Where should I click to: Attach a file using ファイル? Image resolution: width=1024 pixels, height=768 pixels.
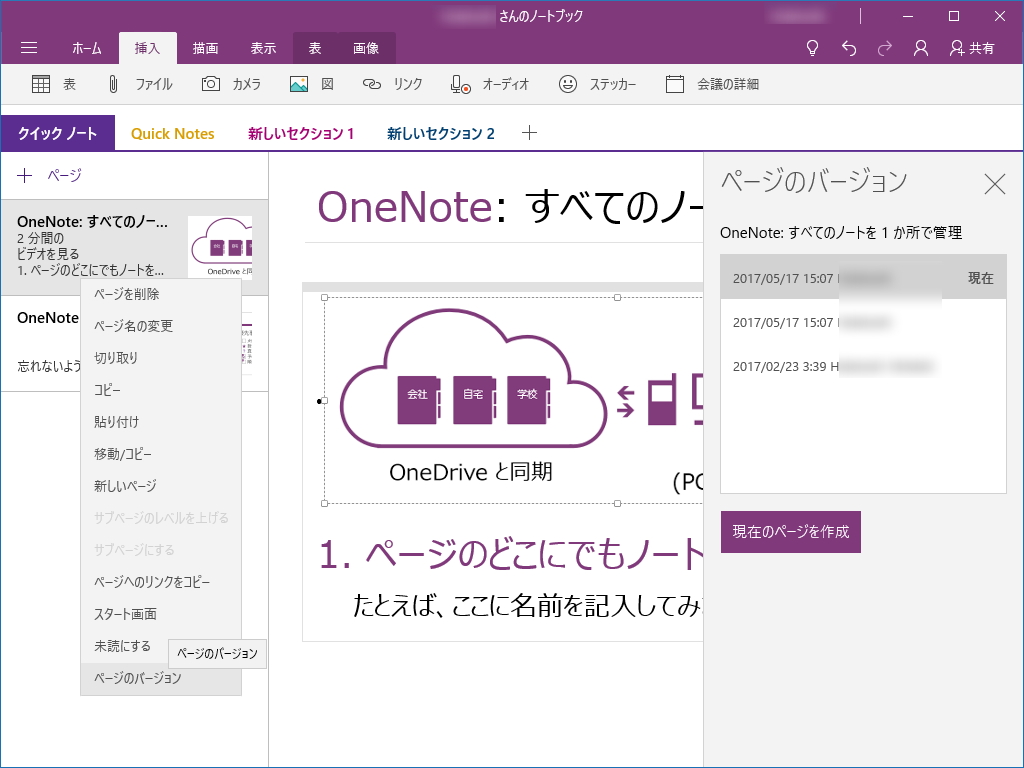click(x=139, y=84)
